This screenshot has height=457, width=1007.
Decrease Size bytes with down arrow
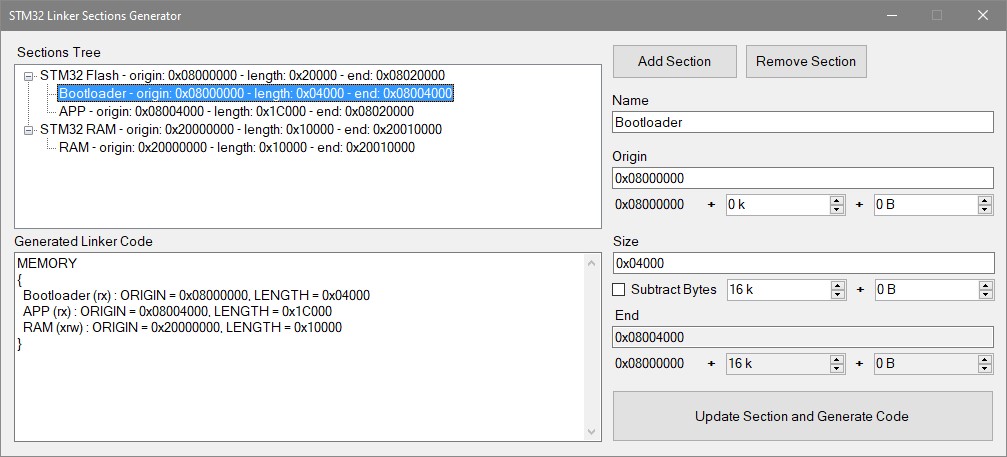click(x=985, y=294)
